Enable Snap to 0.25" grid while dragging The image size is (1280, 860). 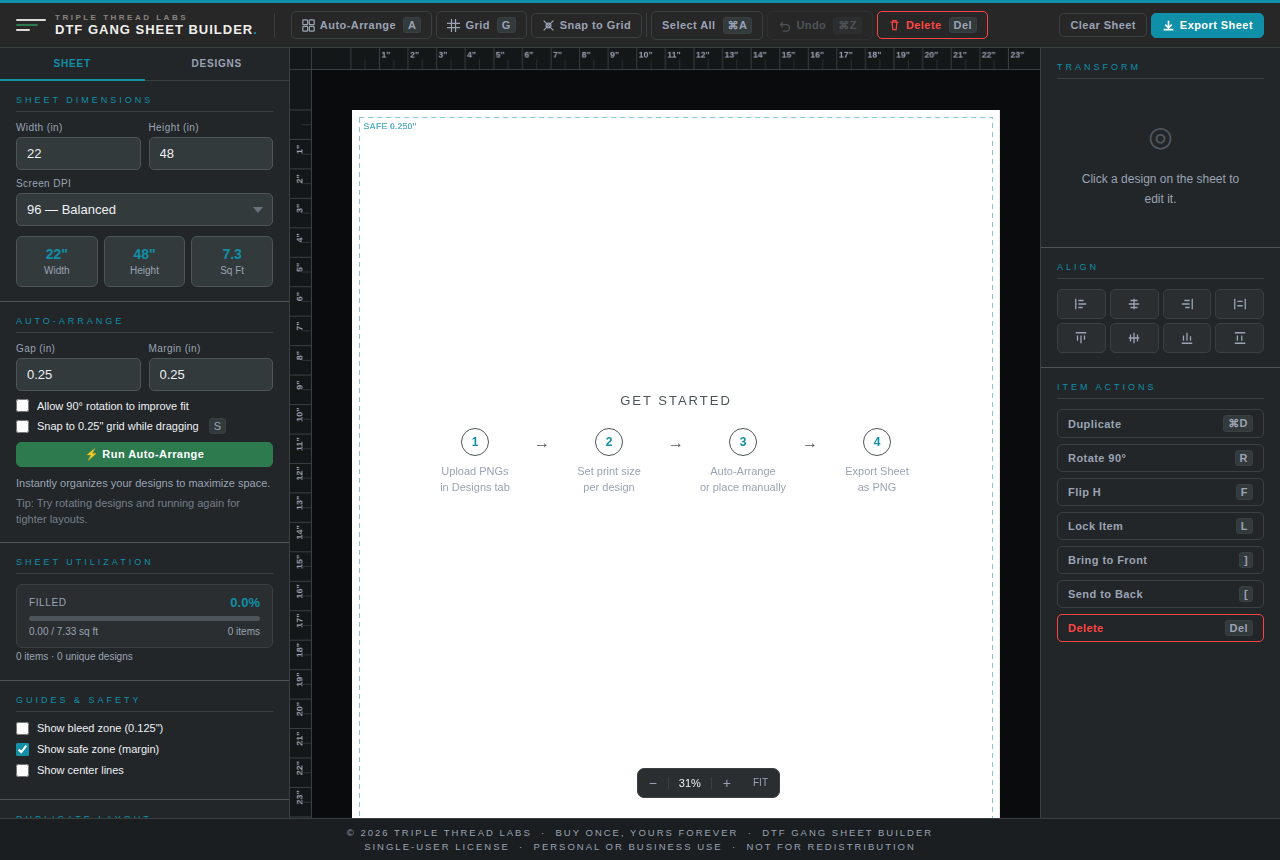[22, 426]
